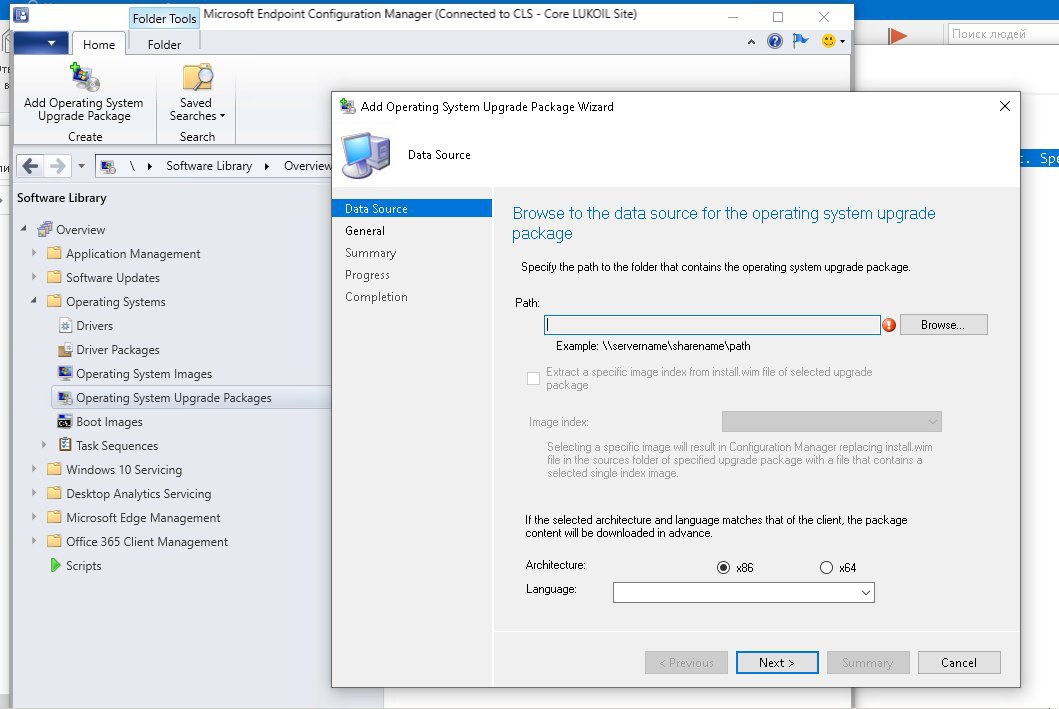Click the Help question mark icon
The width and height of the screenshot is (1059, 709).
(x=775, y=41)
